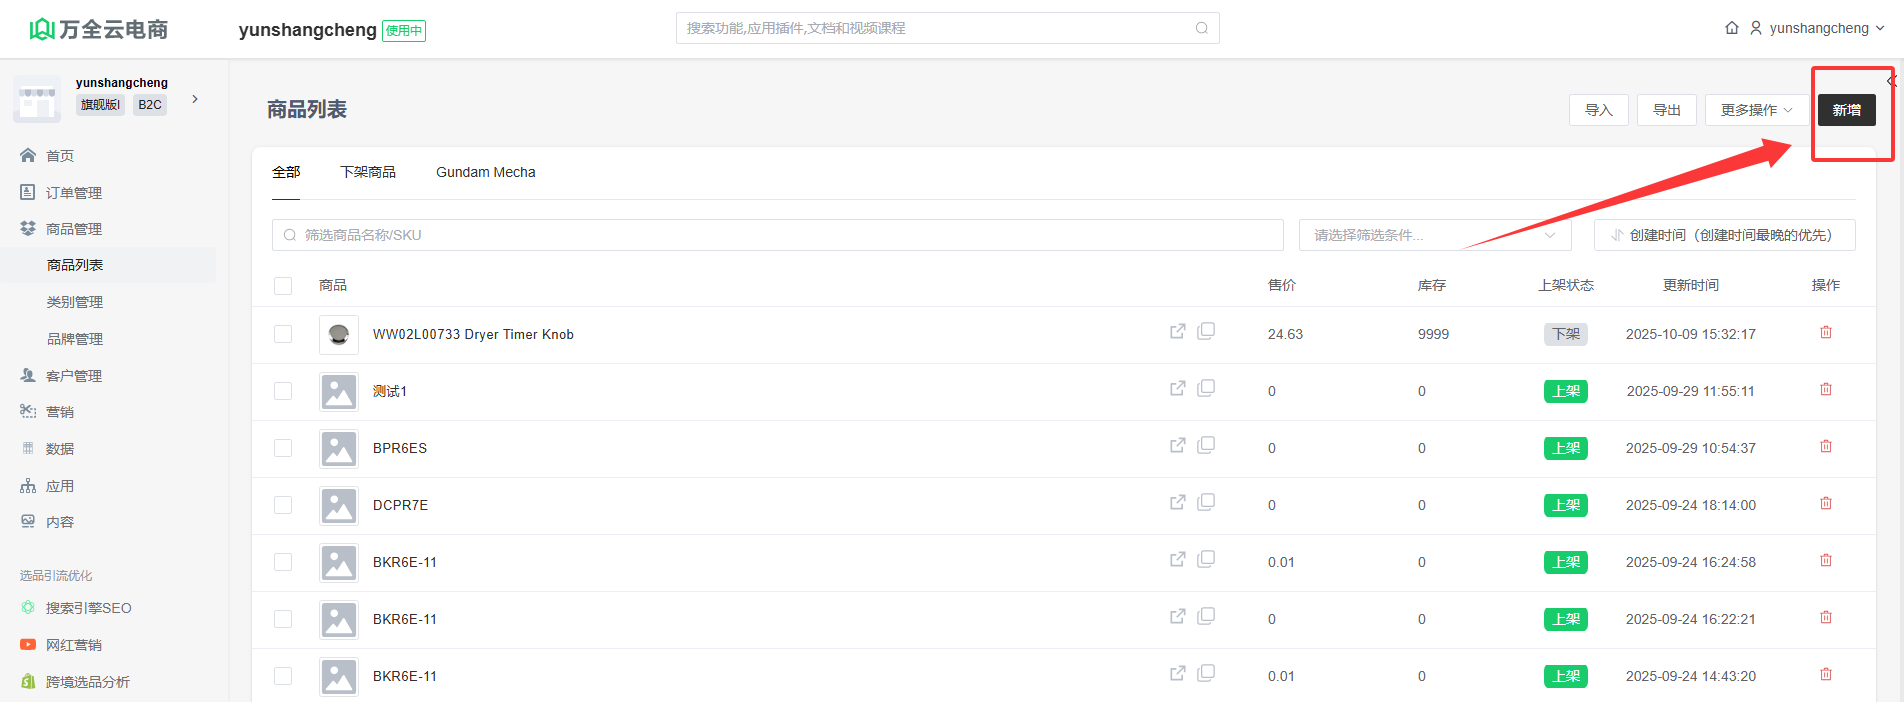The height and width of the screenshot is (702, 1904).
Task: Click the 导入 button
Action: tap(1598, 110)
